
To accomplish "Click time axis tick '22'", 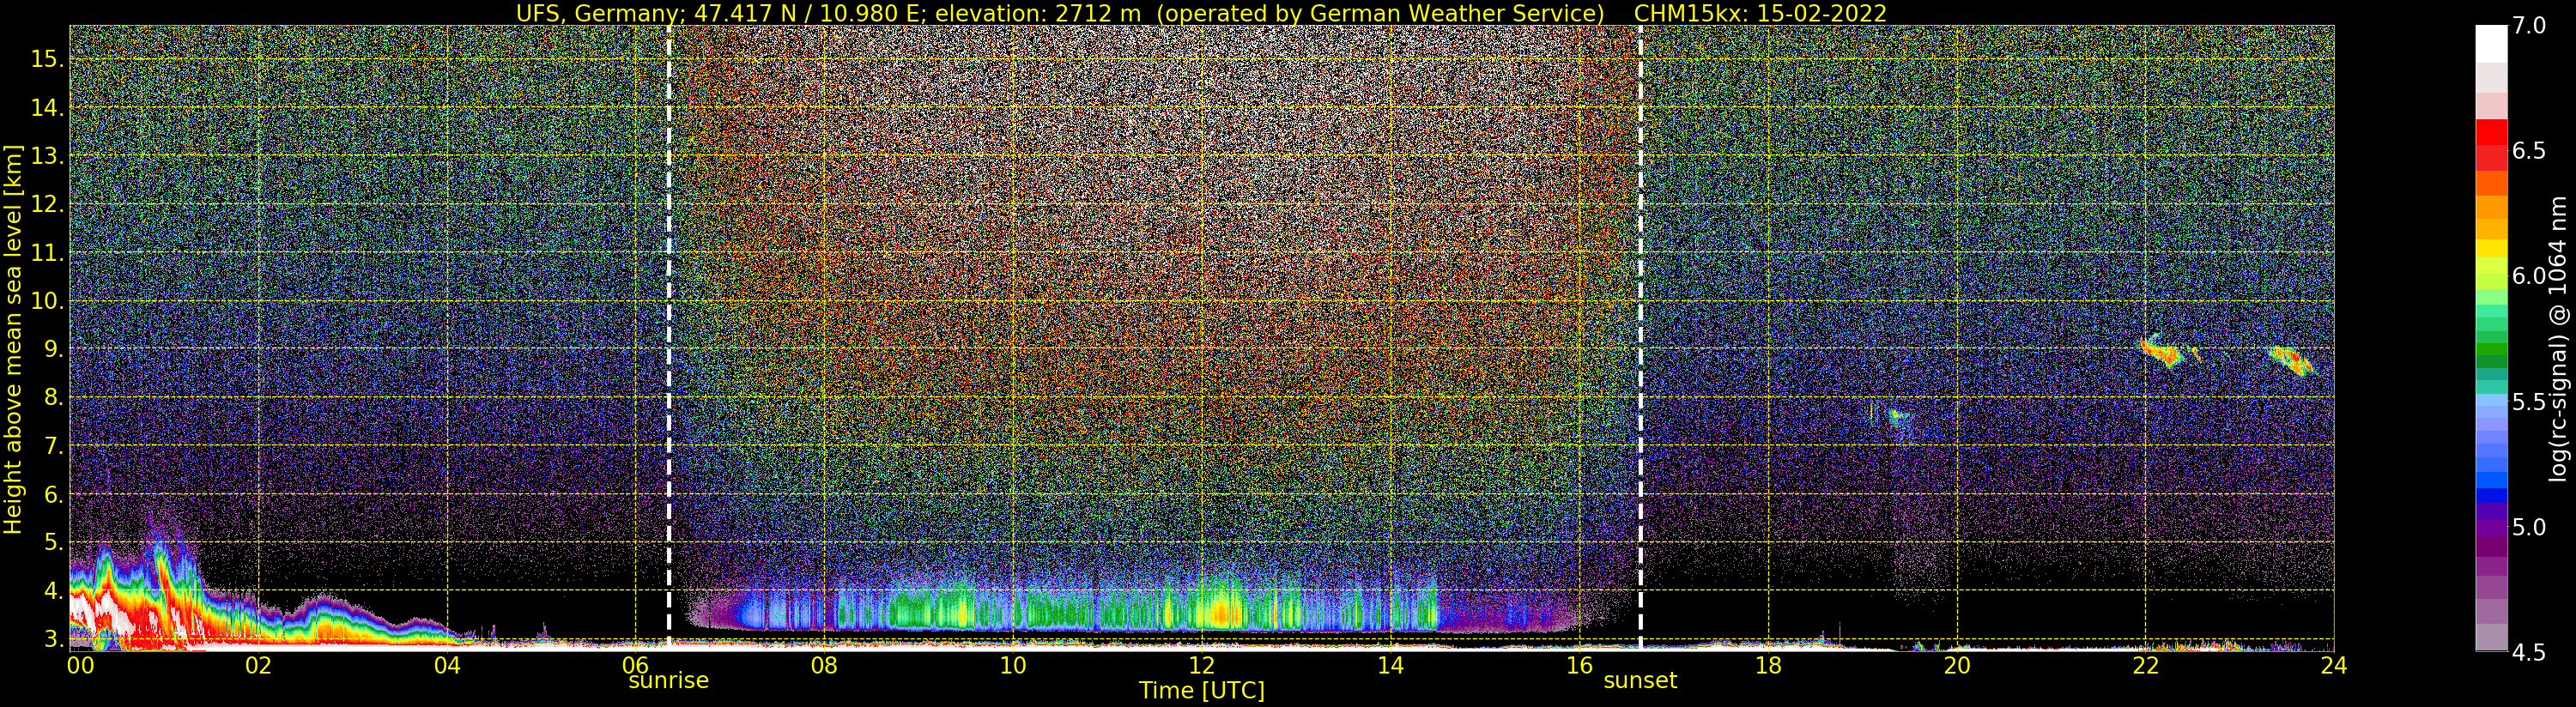I will pos(2145,665).
